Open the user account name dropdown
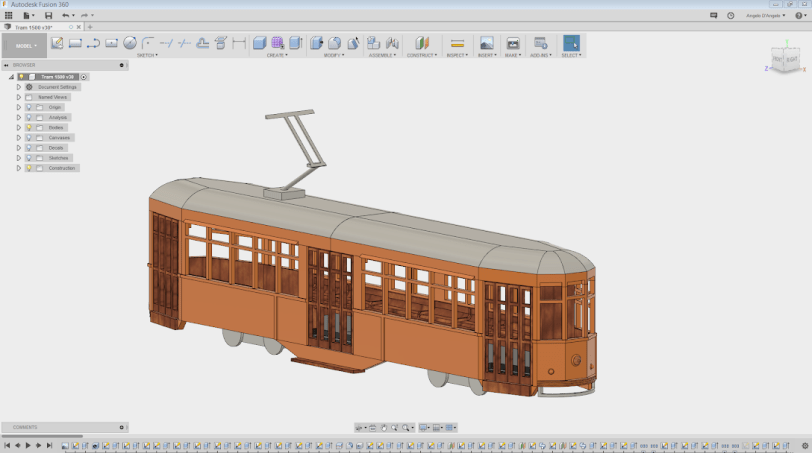The image size is (812, 453). click(765, 16)
